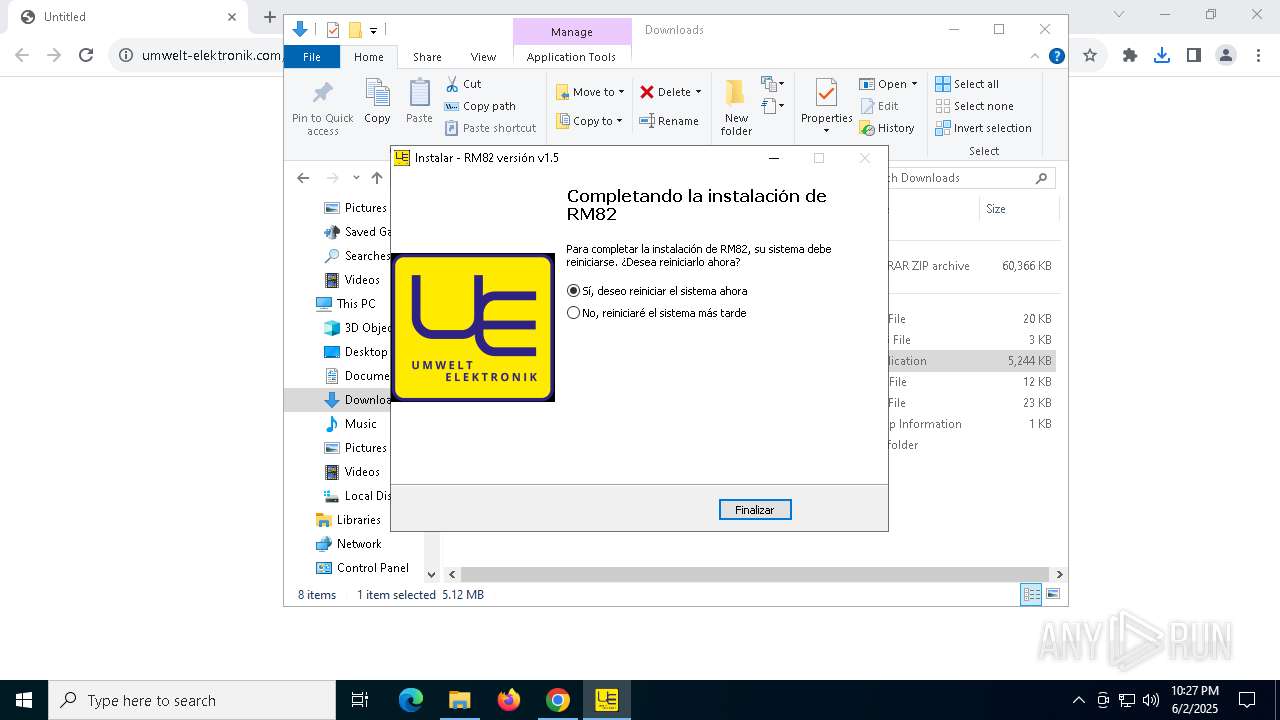Click Select all in ribbon
1280x720 pixels.
[x=967, y=84]
